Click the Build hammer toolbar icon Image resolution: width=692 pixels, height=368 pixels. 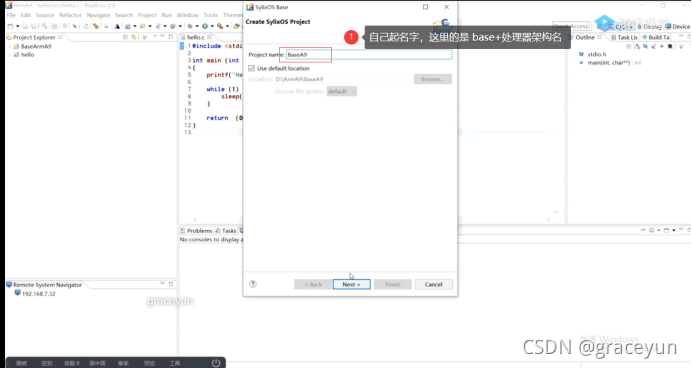click(x=44, y=26)
